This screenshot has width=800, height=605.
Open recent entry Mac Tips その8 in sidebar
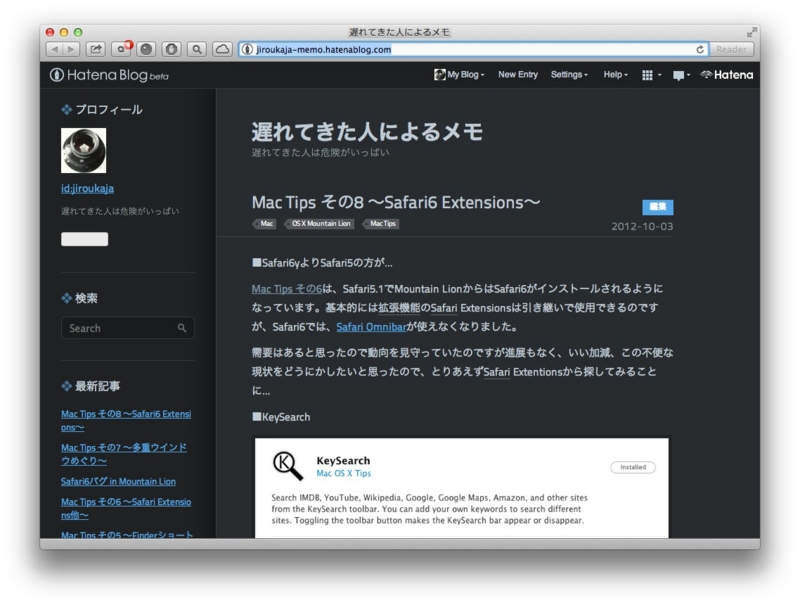pos(126,421)
